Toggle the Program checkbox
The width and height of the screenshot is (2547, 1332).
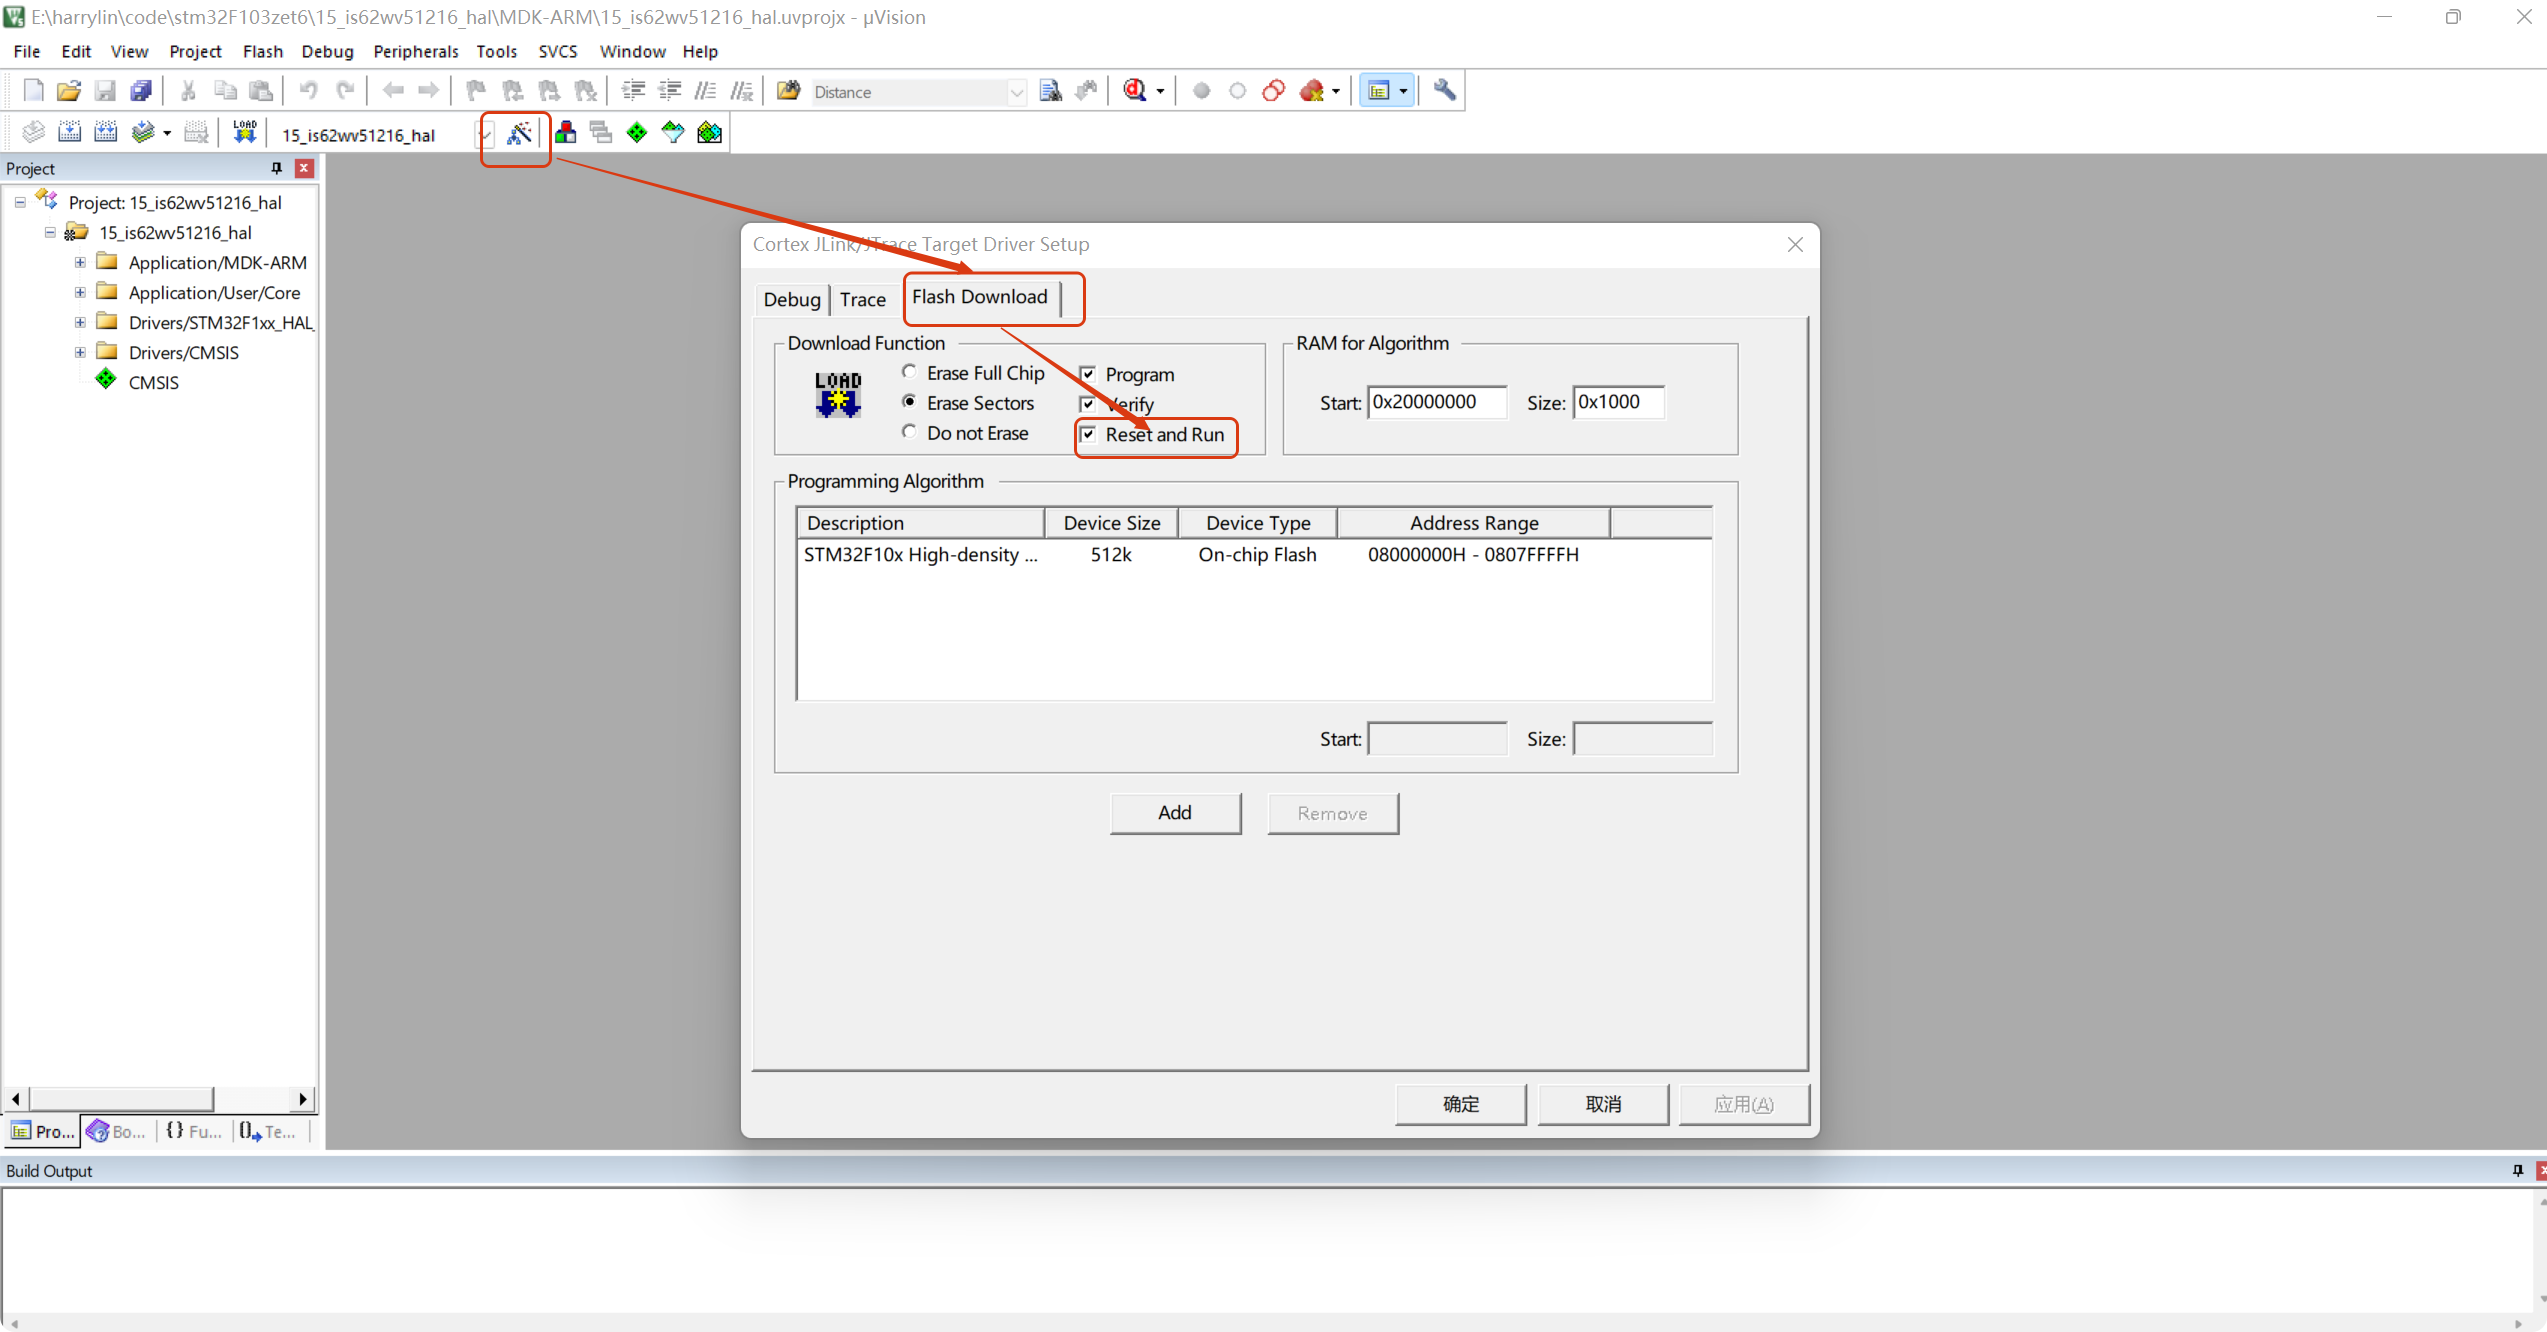pos(1088,374)
